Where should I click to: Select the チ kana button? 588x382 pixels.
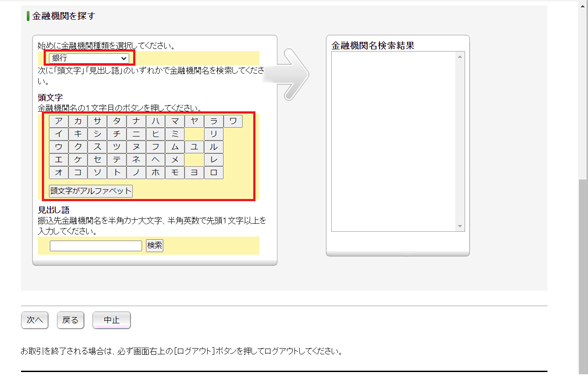117,134
